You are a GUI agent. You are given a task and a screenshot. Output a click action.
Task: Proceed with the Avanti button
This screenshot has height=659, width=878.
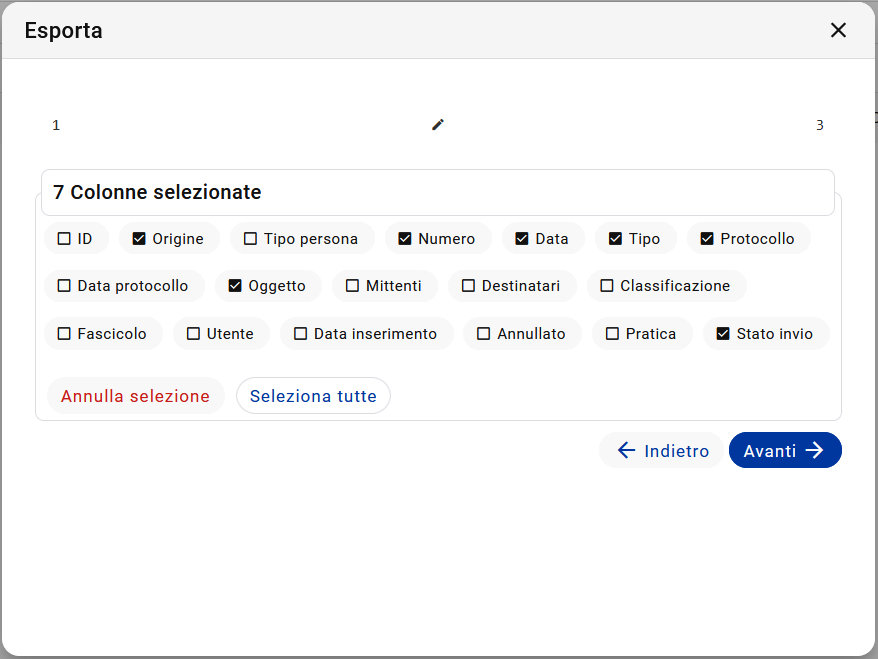pos(785,450)
